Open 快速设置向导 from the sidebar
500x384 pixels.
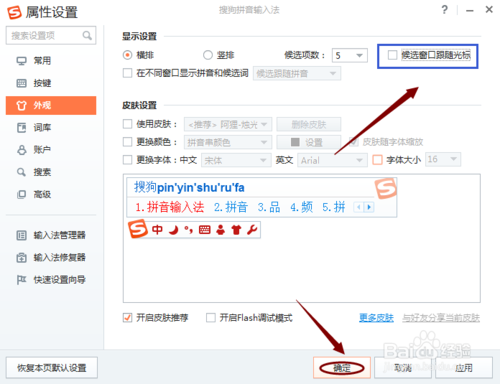coord(51,280)
